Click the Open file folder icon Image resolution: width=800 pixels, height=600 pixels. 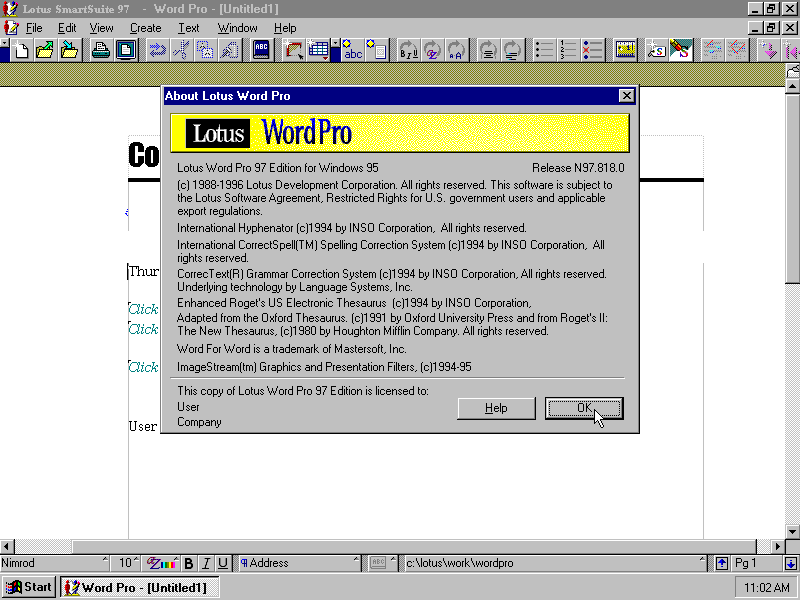(45, 50)
